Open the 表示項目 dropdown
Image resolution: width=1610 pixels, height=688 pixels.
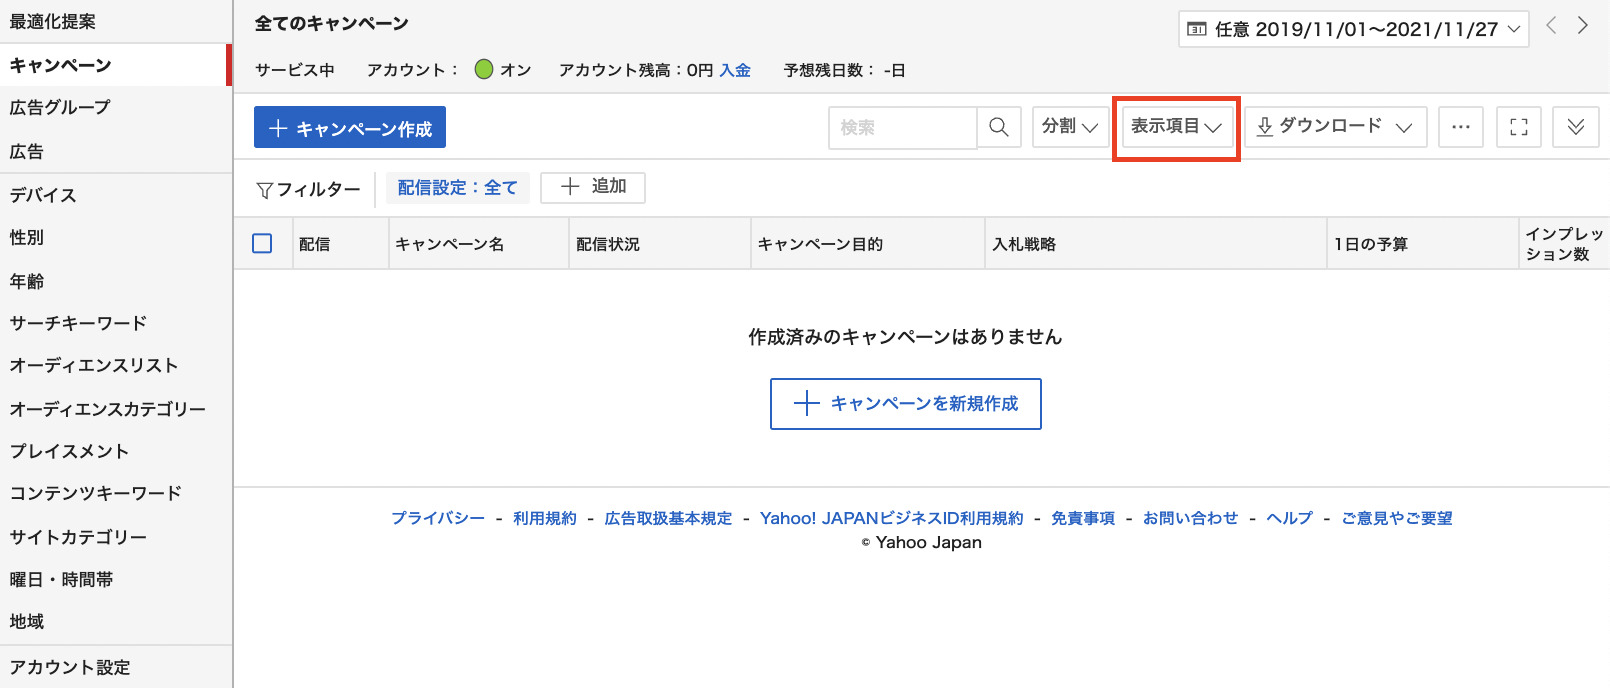pos(1176,127)
